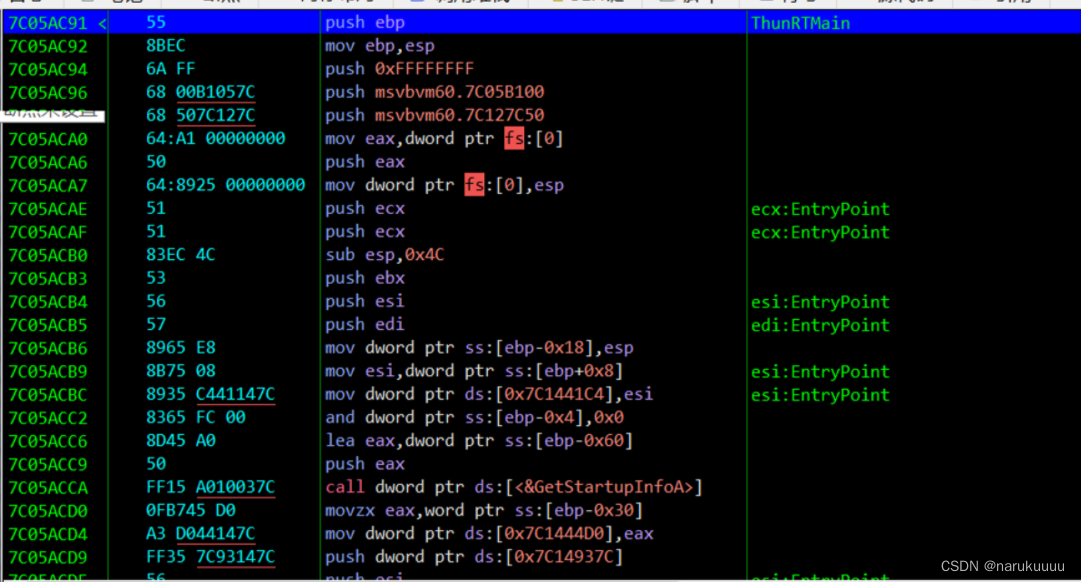1081x582 pixels.
Task: Select address 7C05ACAF
Action: point(48,232)
